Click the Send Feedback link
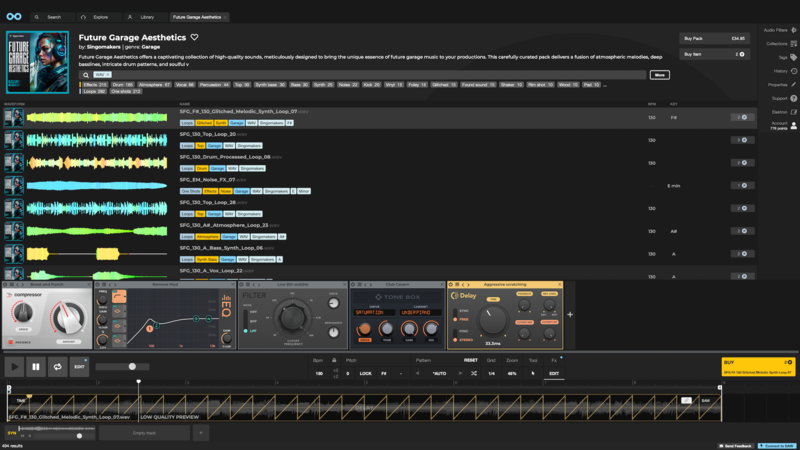 738,445
